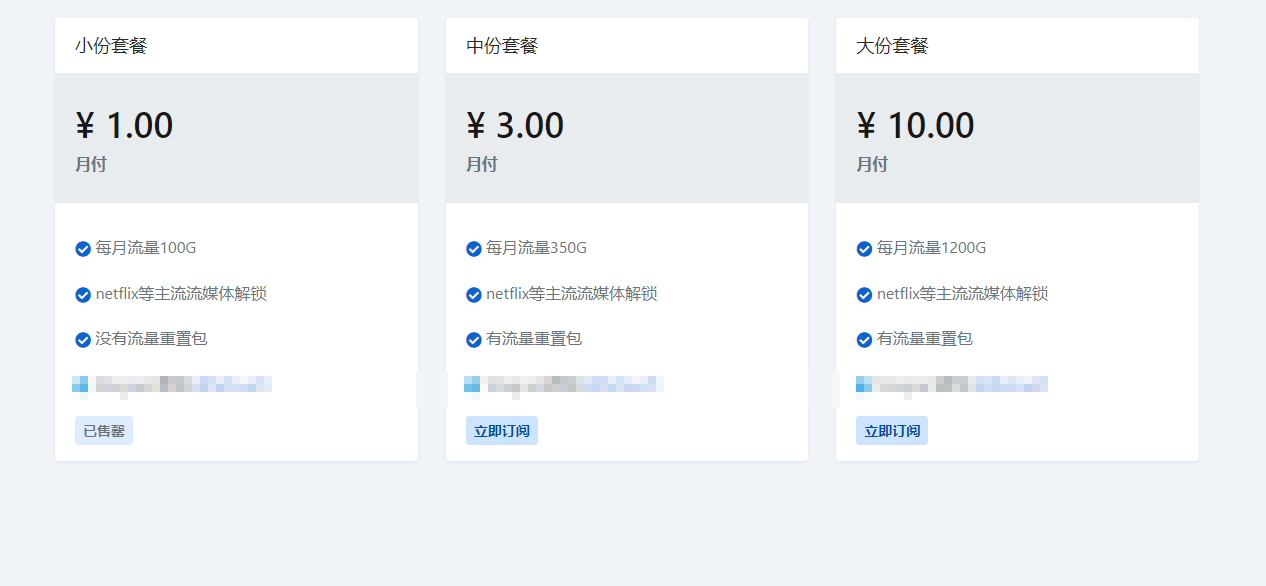Click the checkmark icon beside 每月流量1200G
Screen dimensions: 1266x586
pos(863,248)
